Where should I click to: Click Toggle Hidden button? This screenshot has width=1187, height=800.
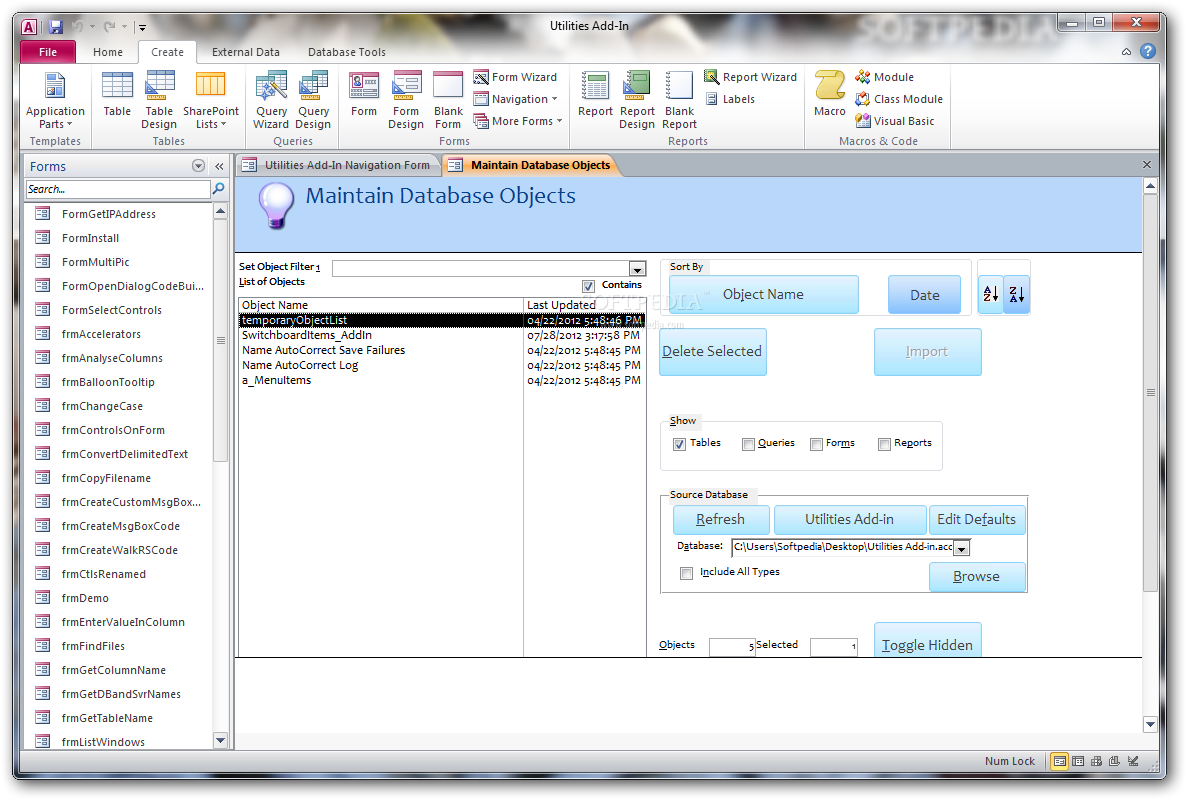[927, 642]
